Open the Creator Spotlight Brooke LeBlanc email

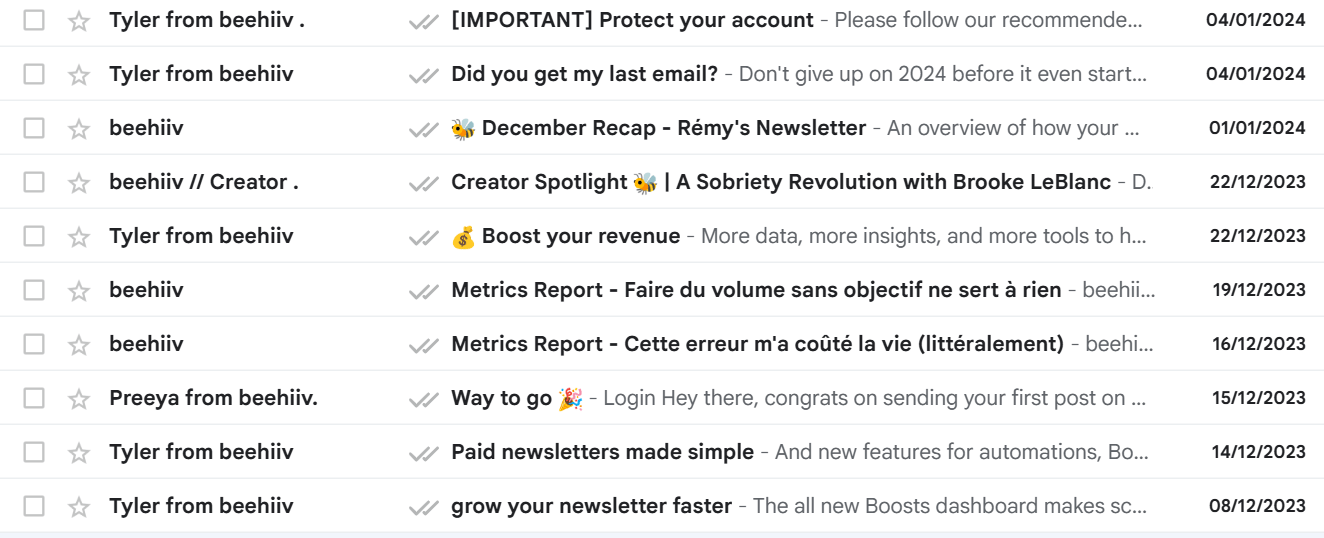click(x=780, y=182)
